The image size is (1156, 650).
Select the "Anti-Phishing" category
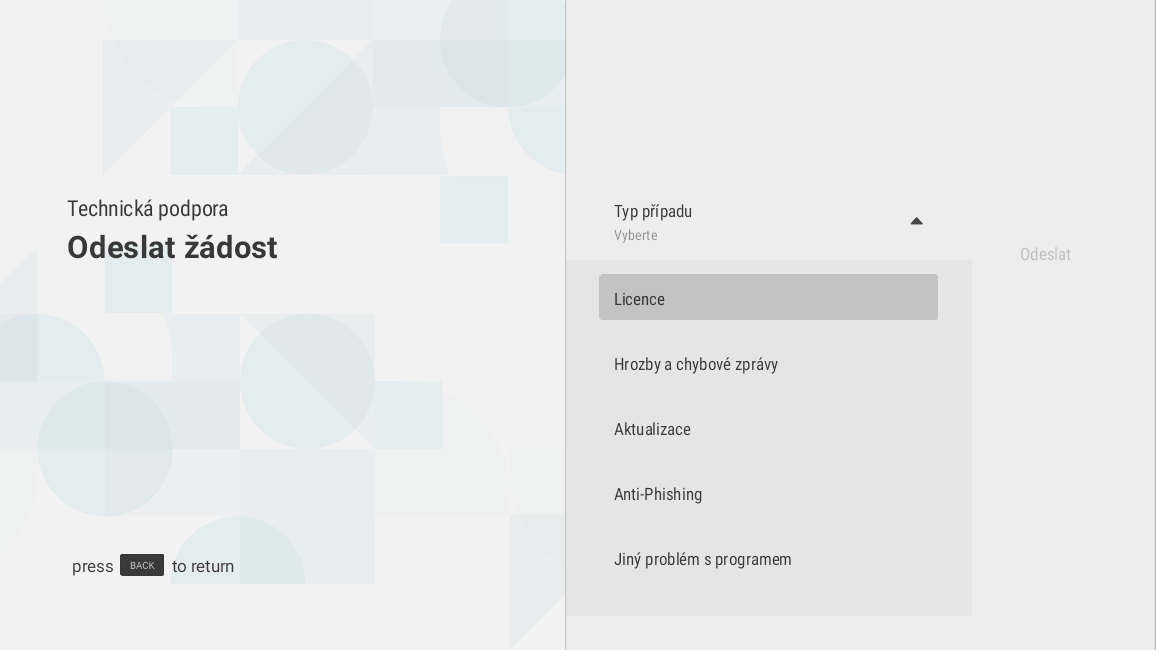point(658,494)
